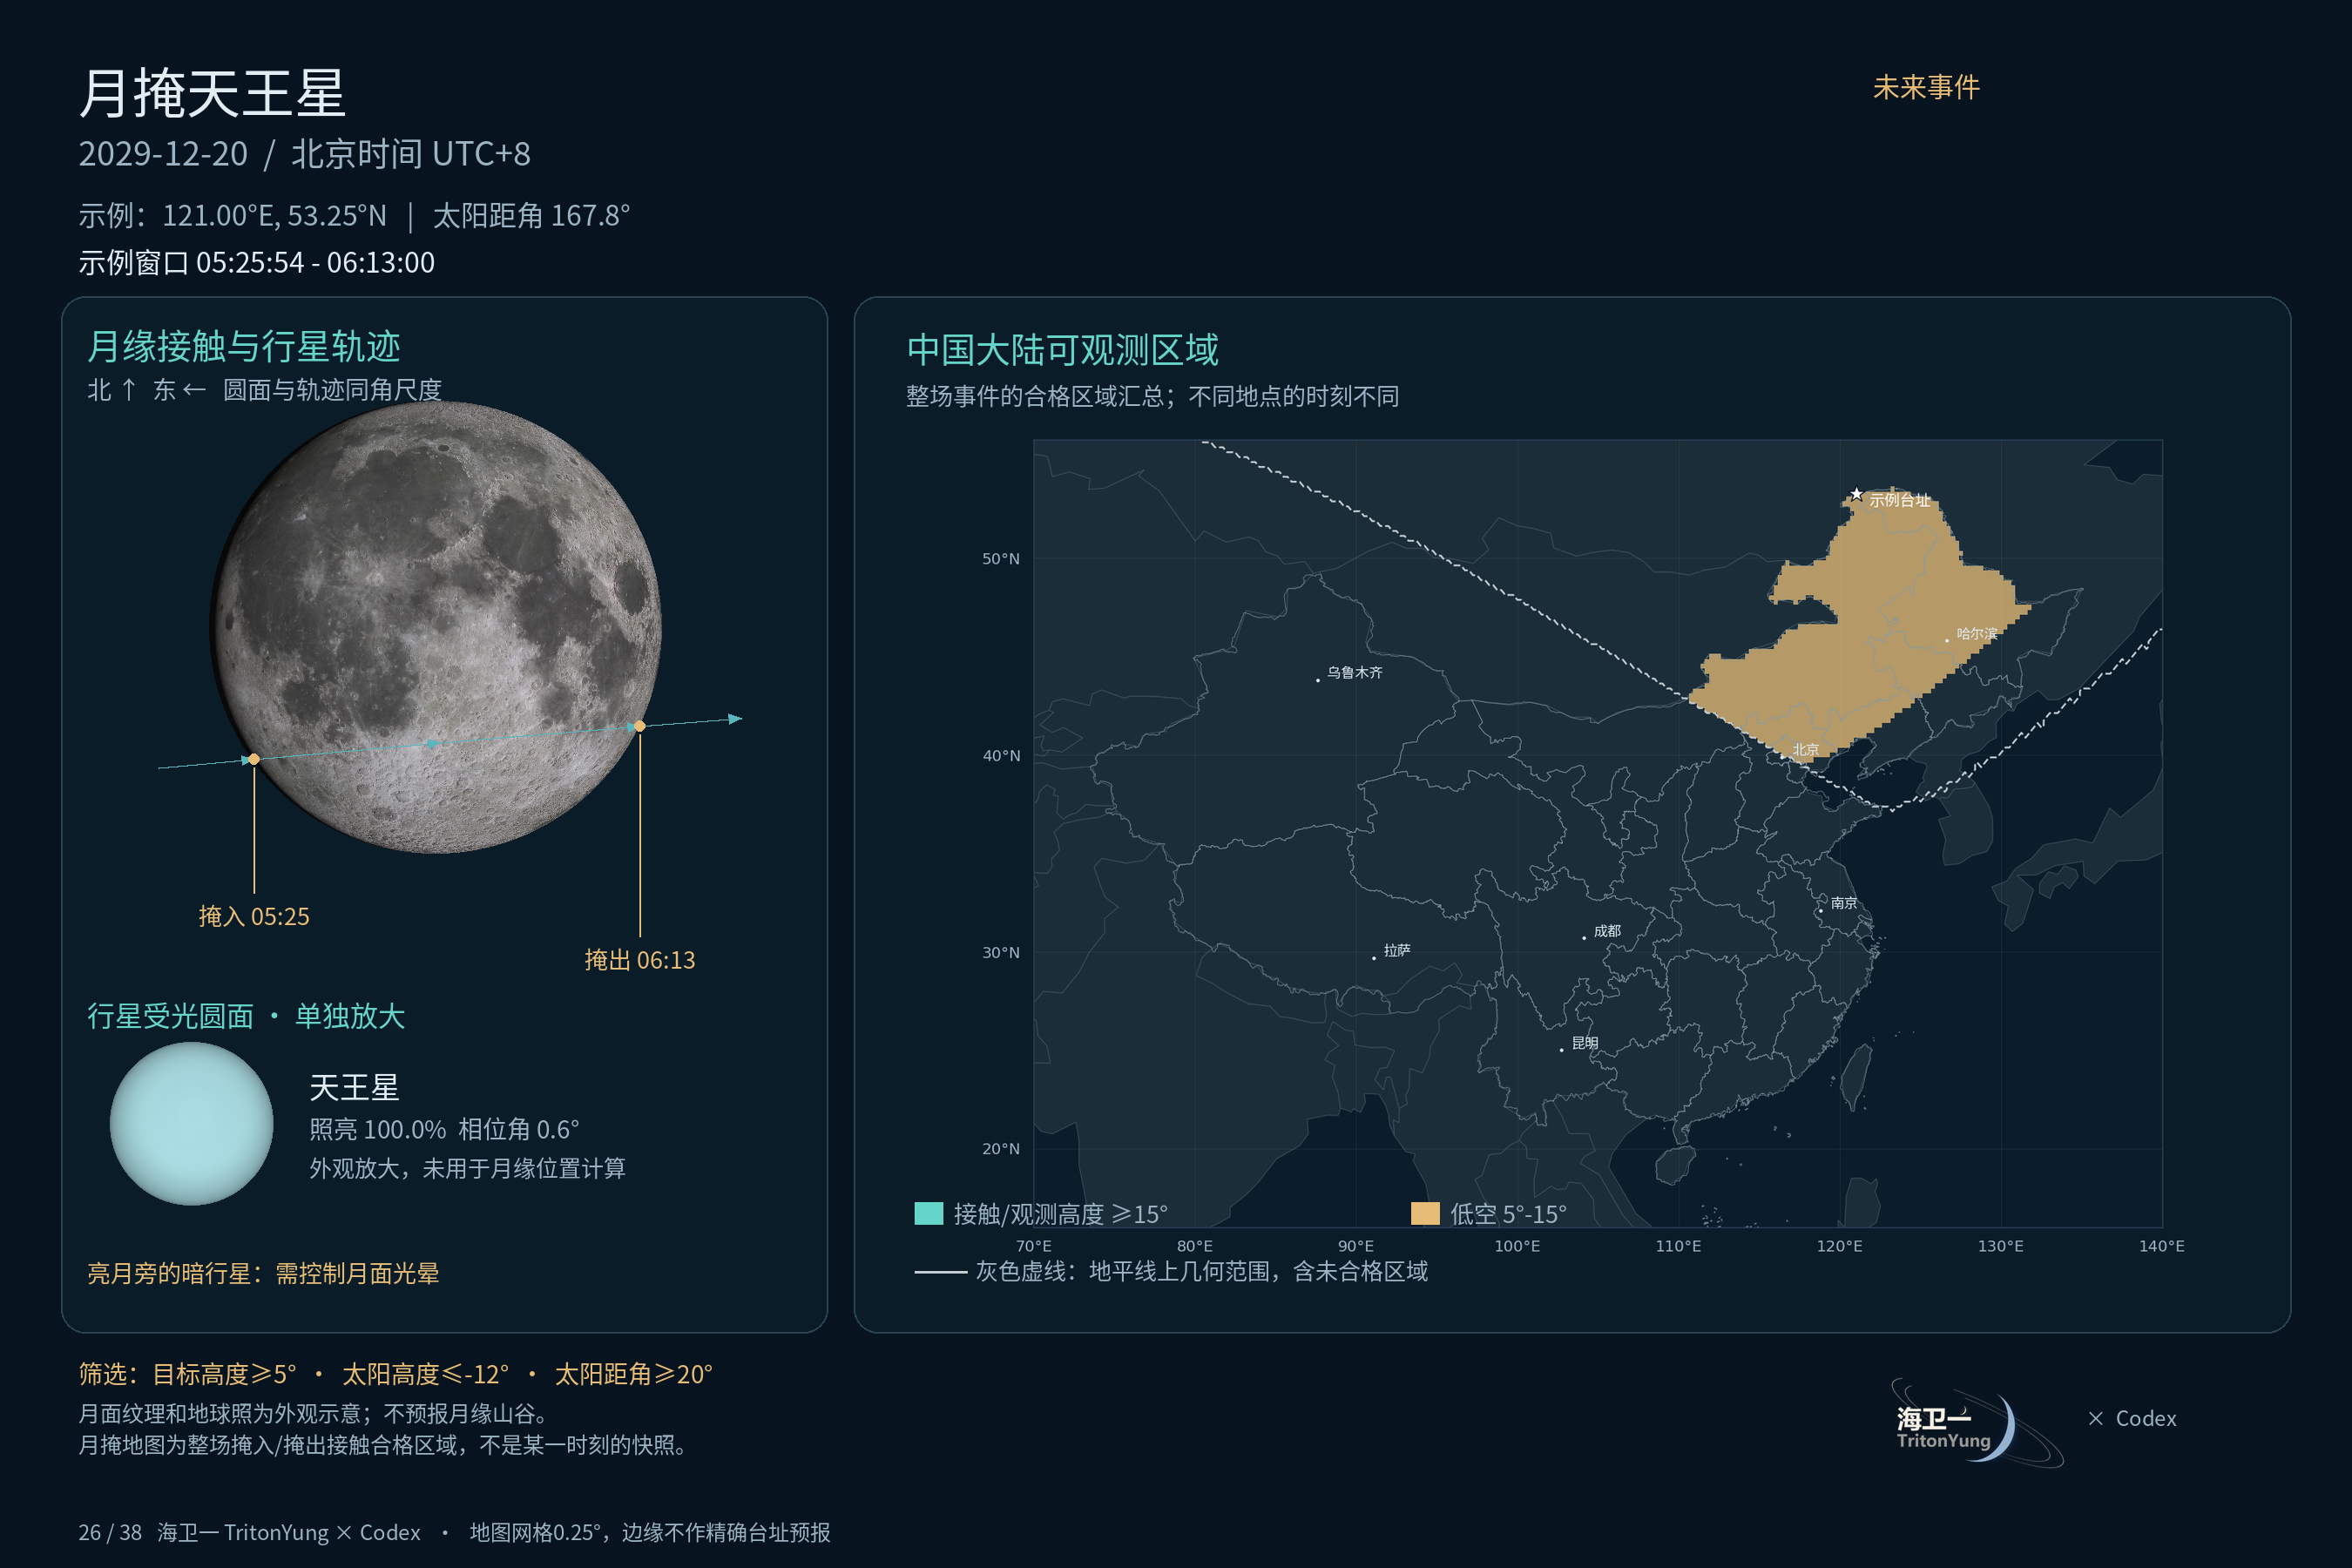Click the heading 中国大陆可观测区域
The width and height of the screenshot is (2352, 1568).
[x=1062, y=350]
